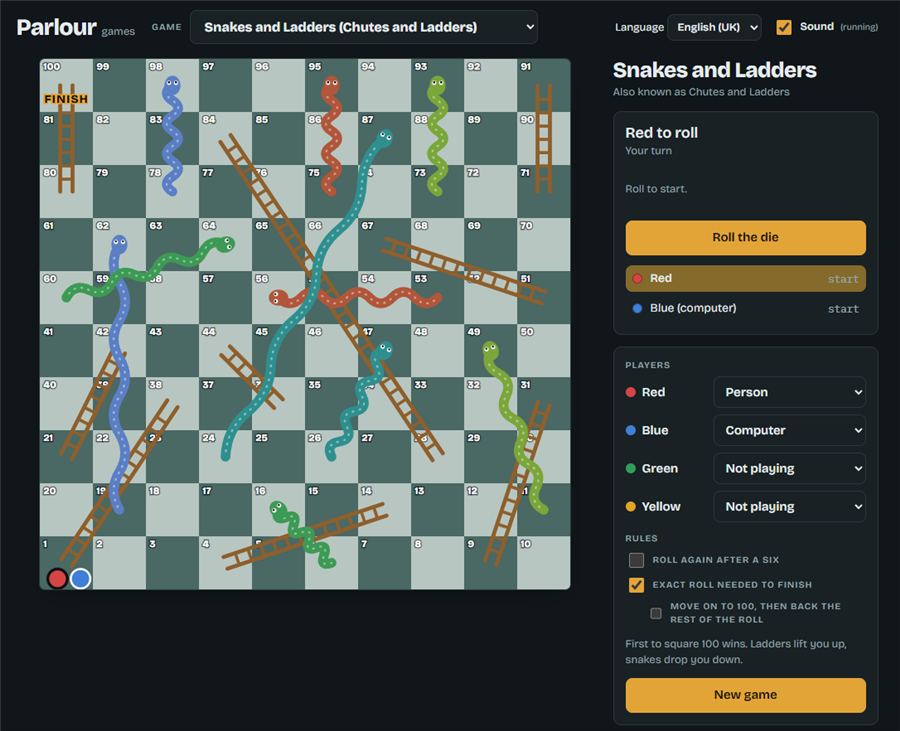This screenshot has width=900, height=731.
Task: Open the Game selection dropdown
Action: 364,27
